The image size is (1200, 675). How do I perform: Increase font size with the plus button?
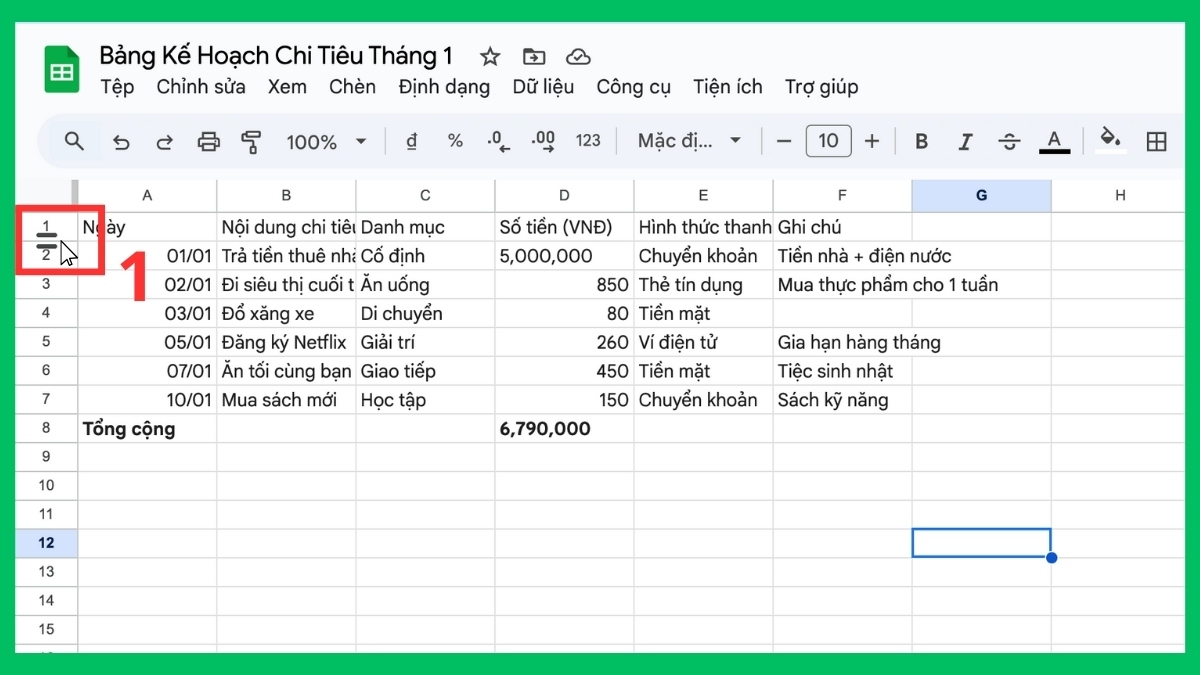pos(871,141)
